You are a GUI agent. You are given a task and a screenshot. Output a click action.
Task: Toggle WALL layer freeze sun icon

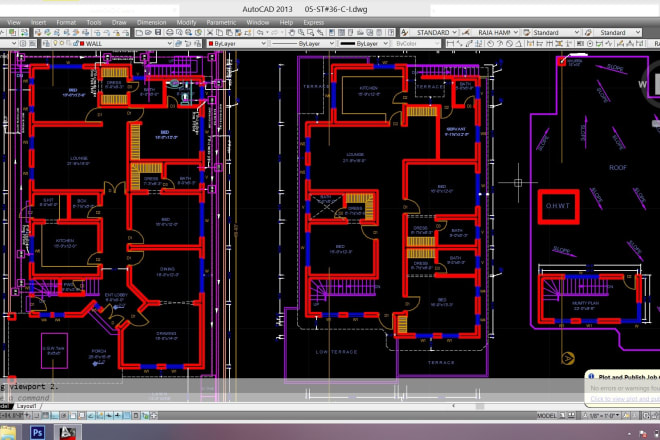tap(62, 43)
